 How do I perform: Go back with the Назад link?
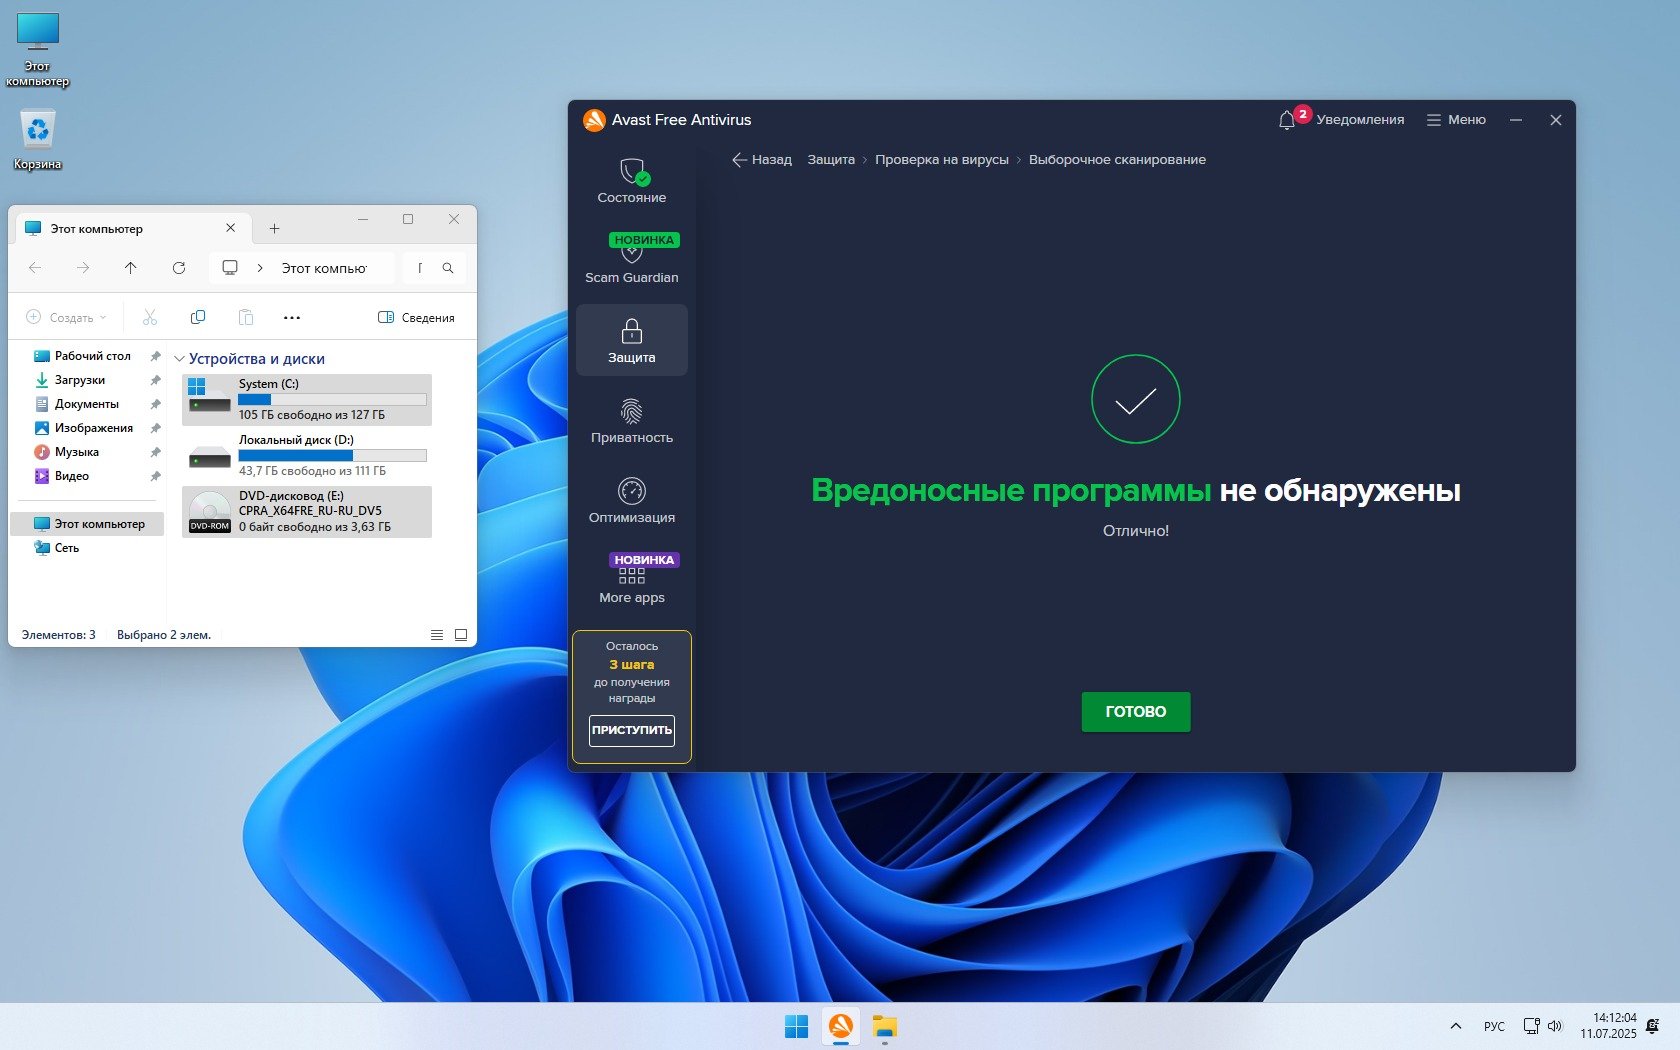762,160
